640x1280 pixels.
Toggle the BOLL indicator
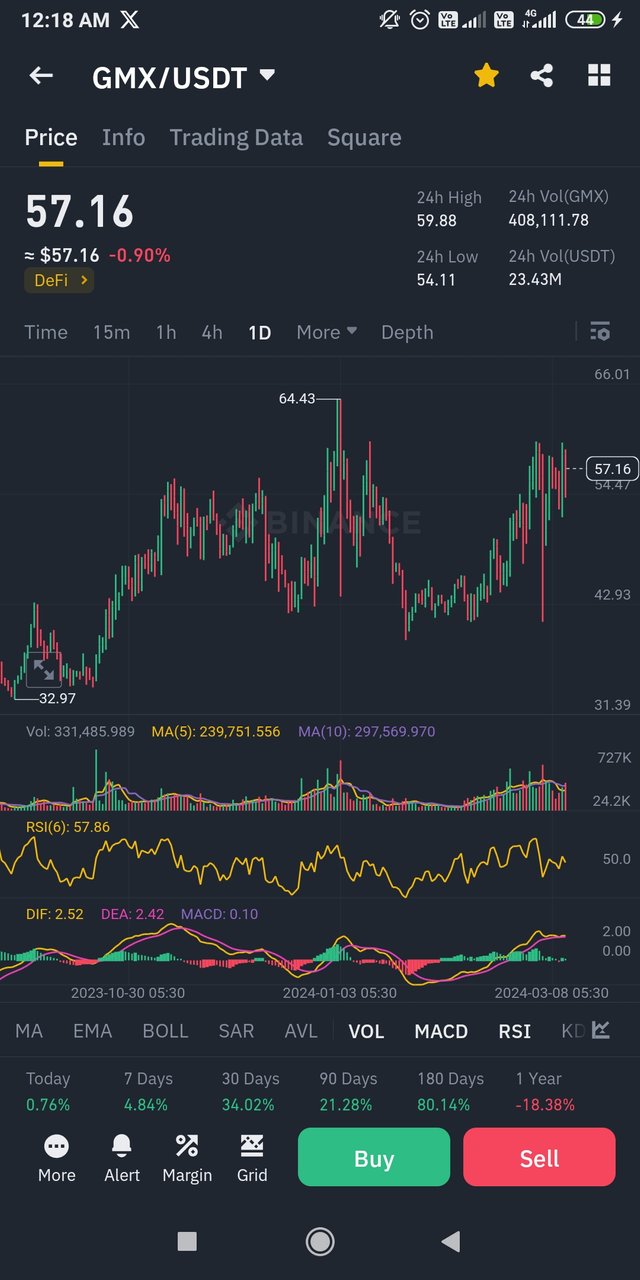pos(165,1030)
